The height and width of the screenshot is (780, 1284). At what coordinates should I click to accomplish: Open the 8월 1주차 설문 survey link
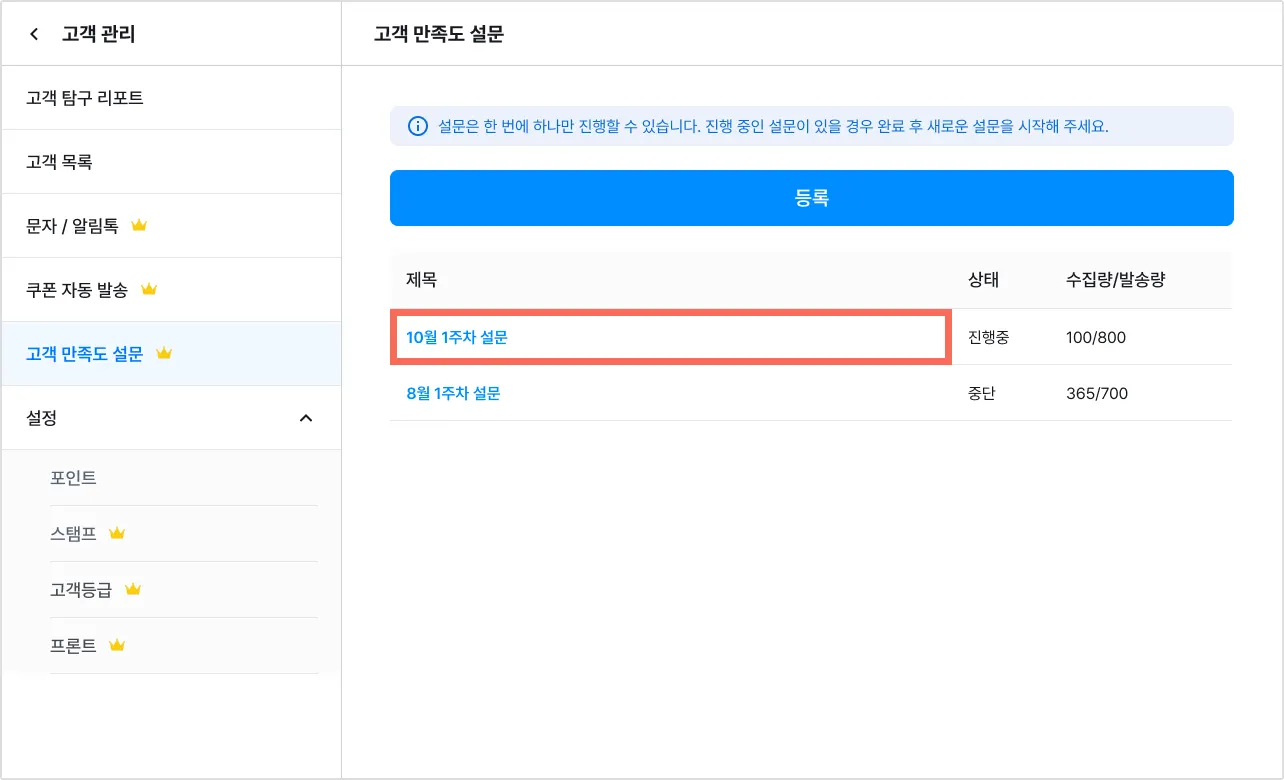453,394
